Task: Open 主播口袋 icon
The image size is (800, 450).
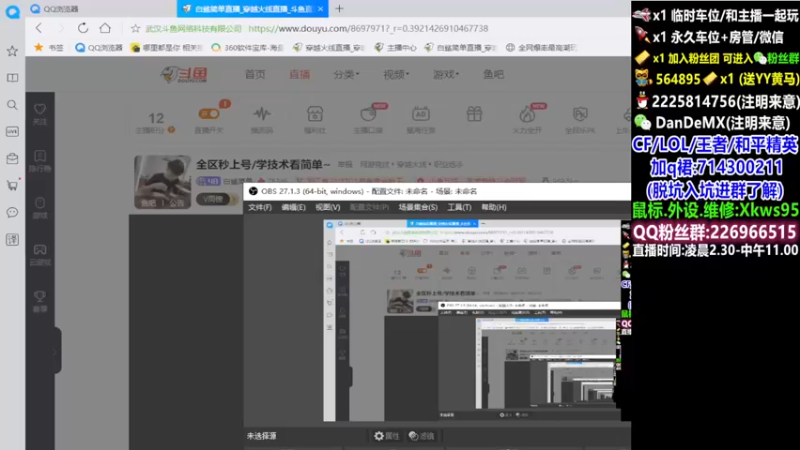Action: point(368,119)
